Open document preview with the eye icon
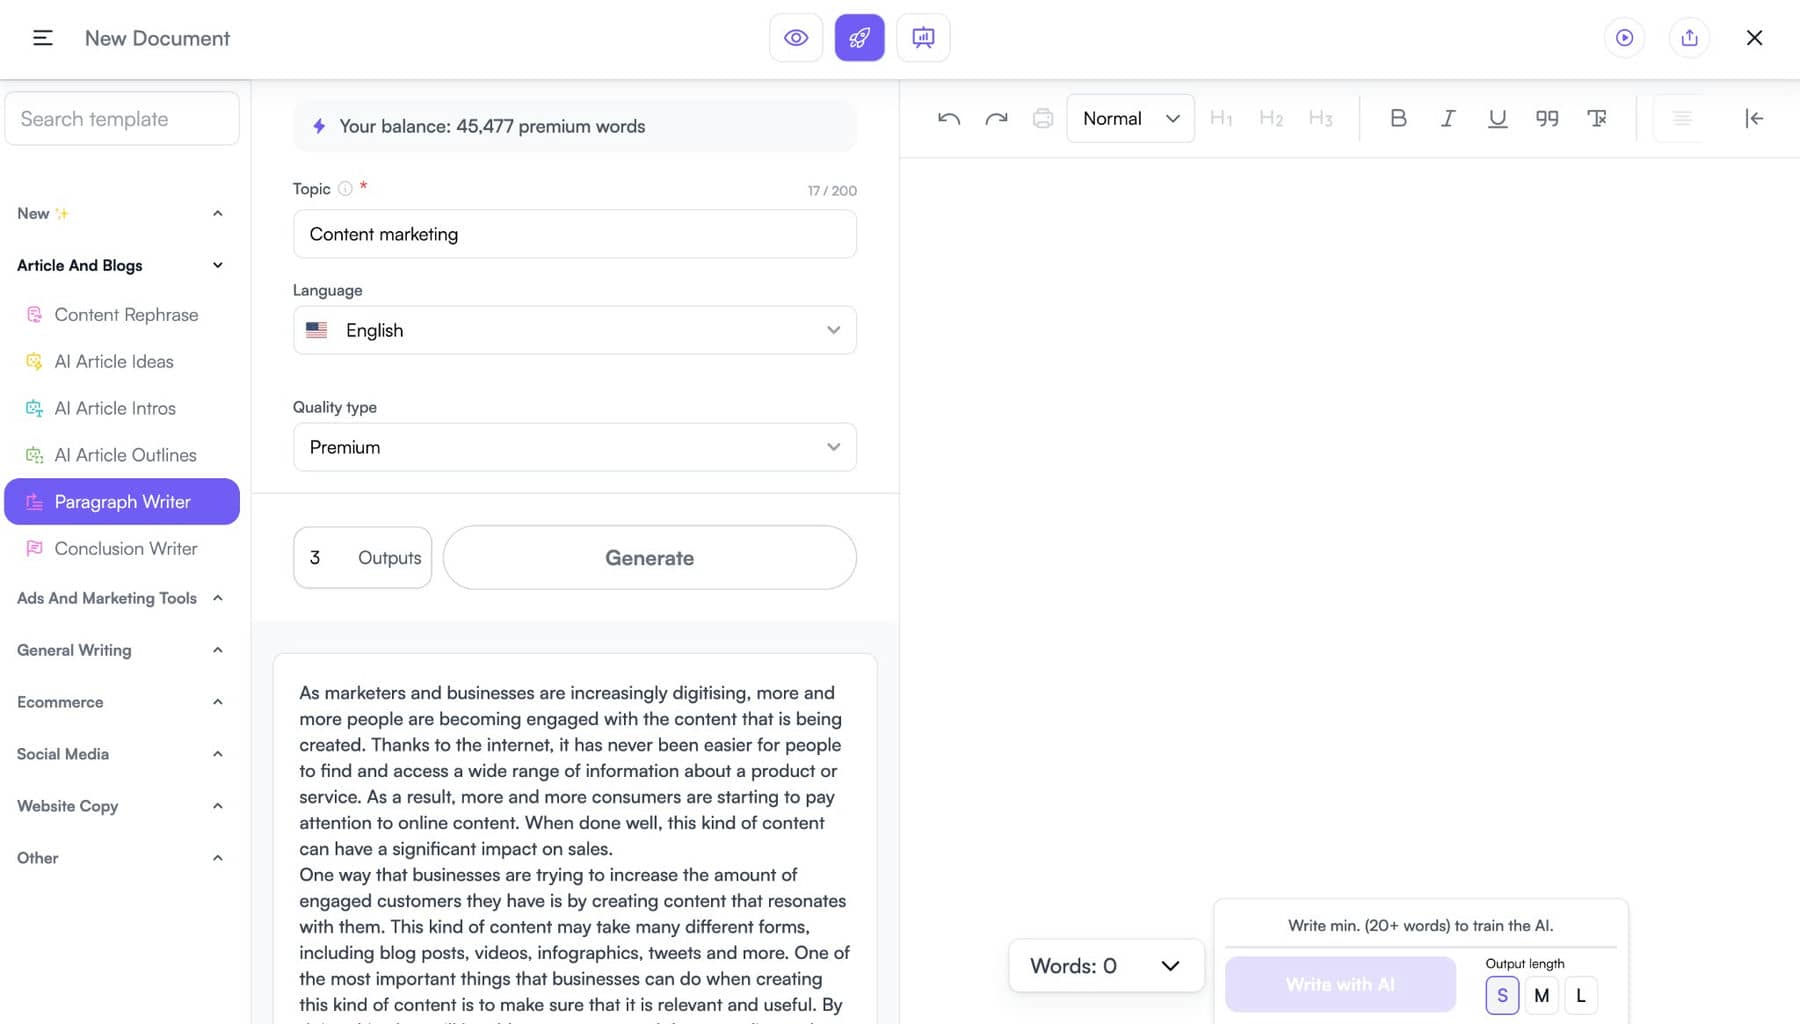1800x1024 pixels. [x=795, y=37]
